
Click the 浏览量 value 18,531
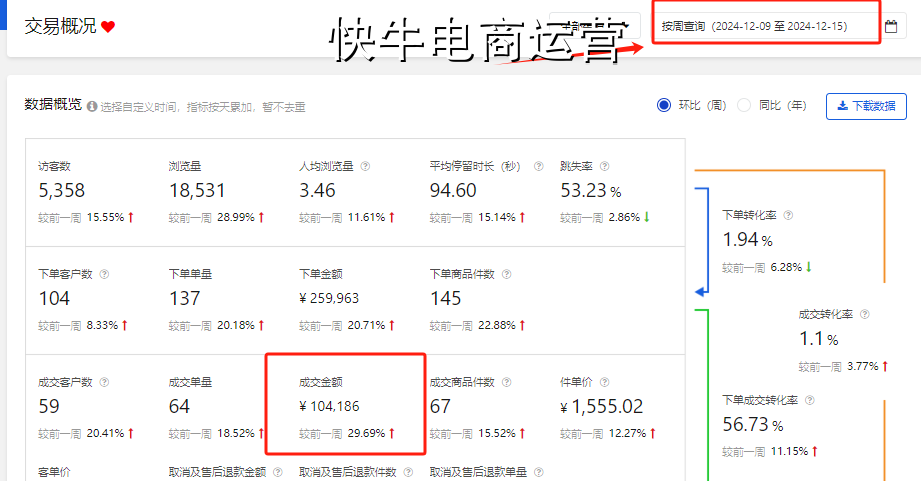click(197, 190)
